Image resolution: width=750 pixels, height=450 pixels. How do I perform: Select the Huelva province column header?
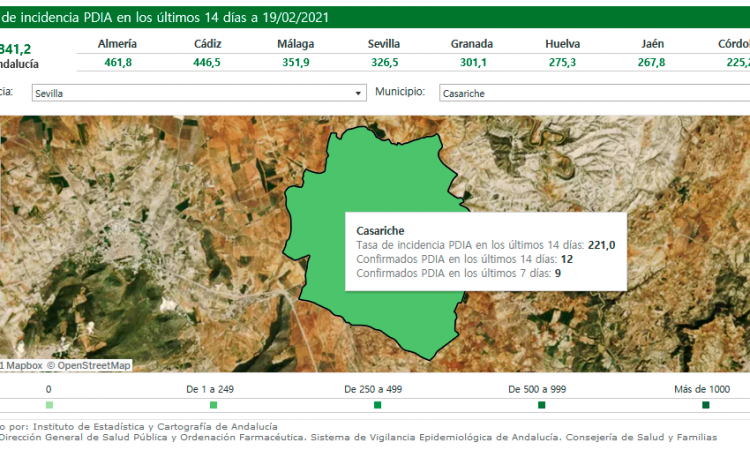point(562,44)
